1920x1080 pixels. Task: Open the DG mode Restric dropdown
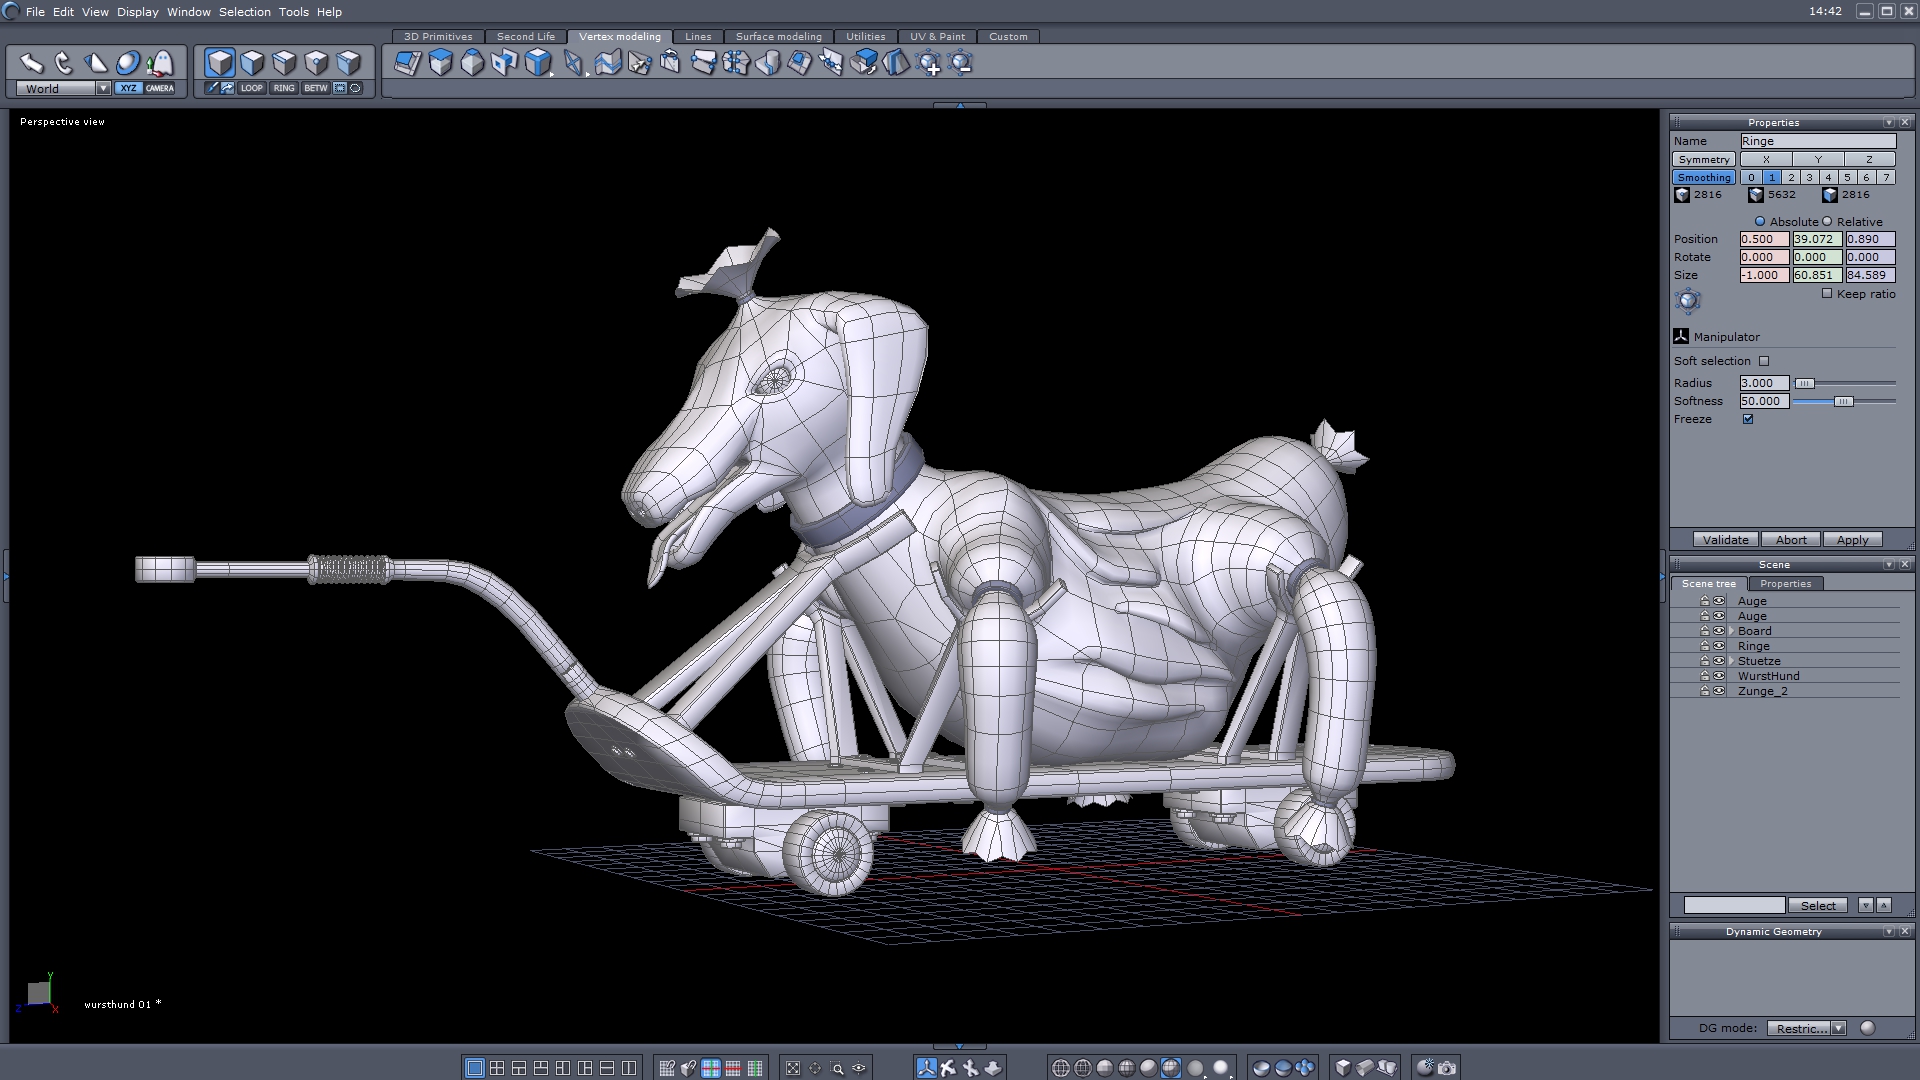coord(1838,1028)
